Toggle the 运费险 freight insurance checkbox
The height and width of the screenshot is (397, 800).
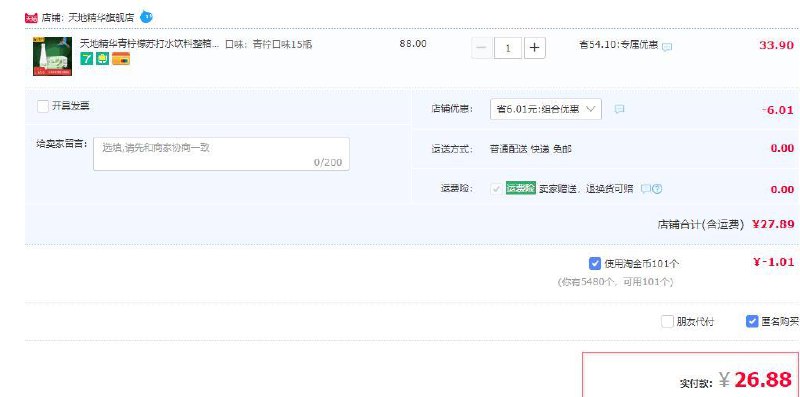click(495, 189)
